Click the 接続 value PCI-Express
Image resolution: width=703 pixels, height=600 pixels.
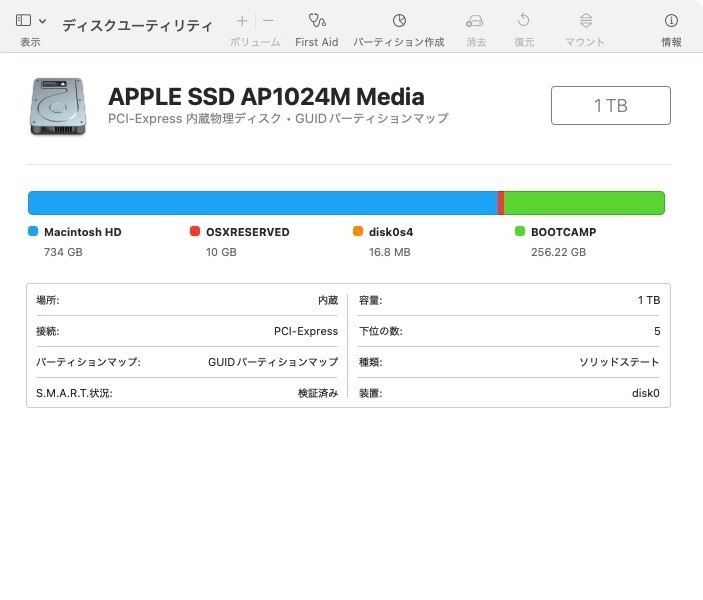point(306,331)
